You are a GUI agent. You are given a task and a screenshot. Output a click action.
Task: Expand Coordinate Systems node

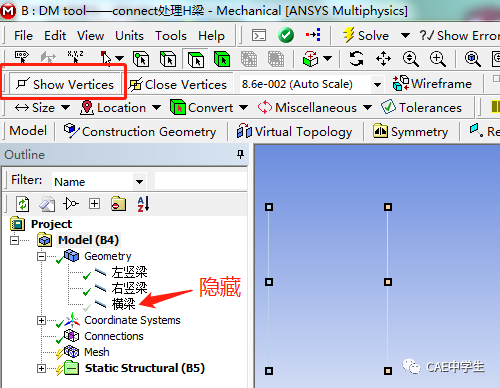[x=41, y=320]
